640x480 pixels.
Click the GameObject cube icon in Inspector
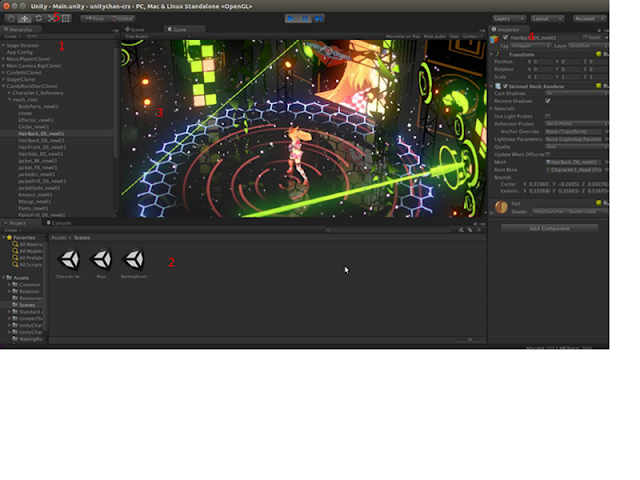coord(495,39)
